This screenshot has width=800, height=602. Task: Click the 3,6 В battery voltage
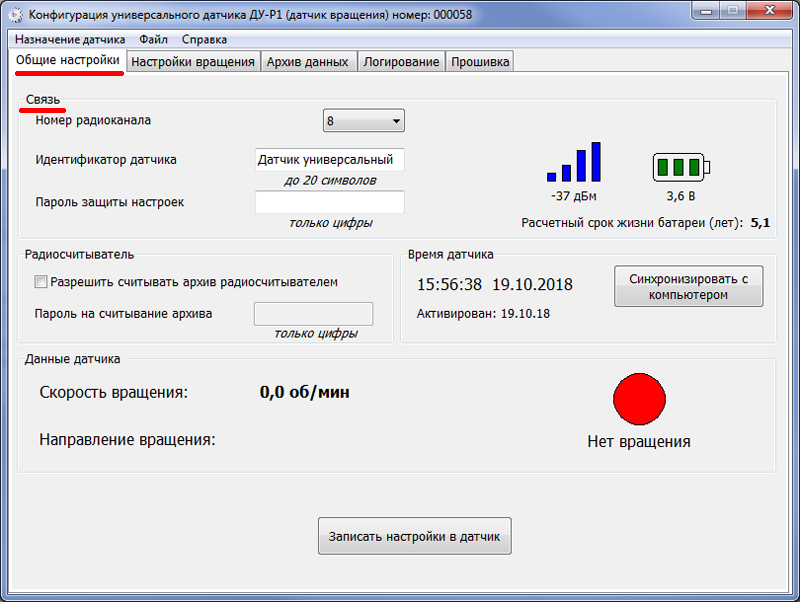click(x=681, y=196)
